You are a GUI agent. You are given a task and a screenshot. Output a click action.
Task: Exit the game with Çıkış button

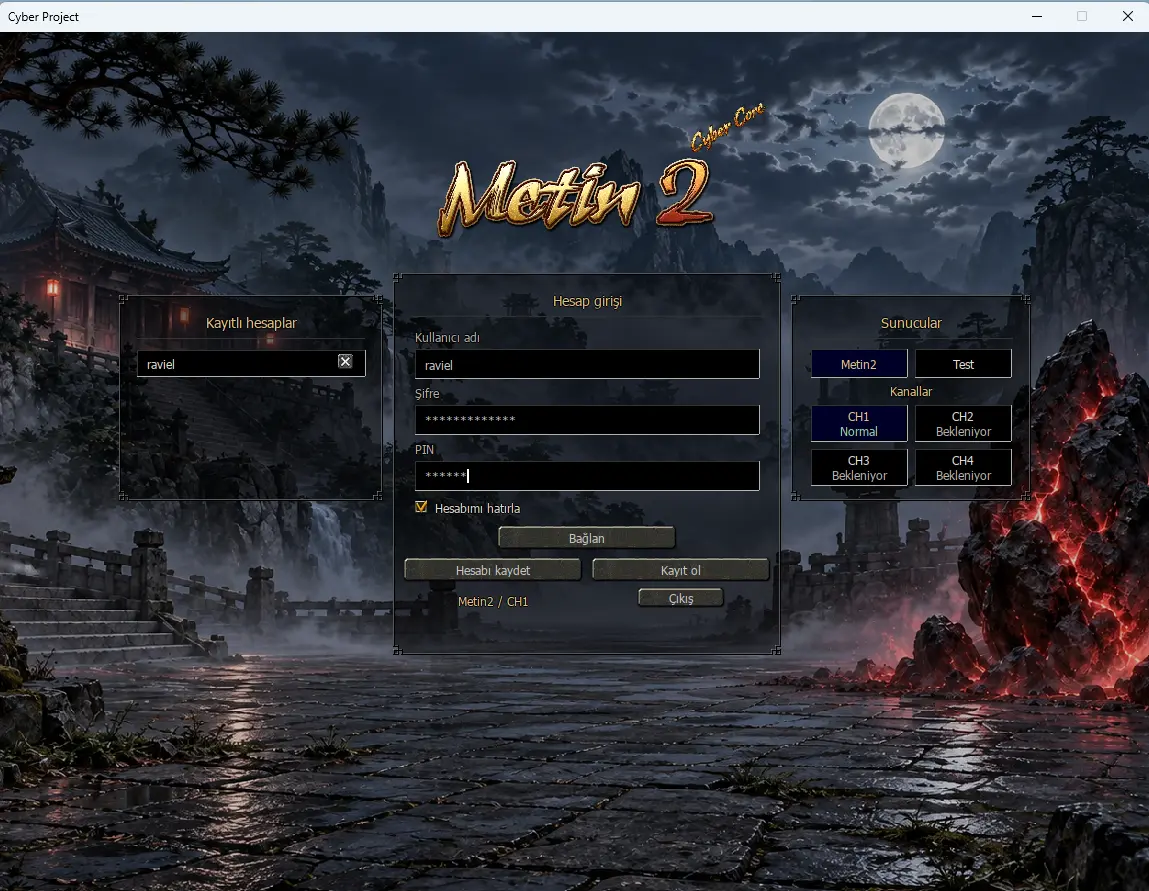tap(681, 598)
